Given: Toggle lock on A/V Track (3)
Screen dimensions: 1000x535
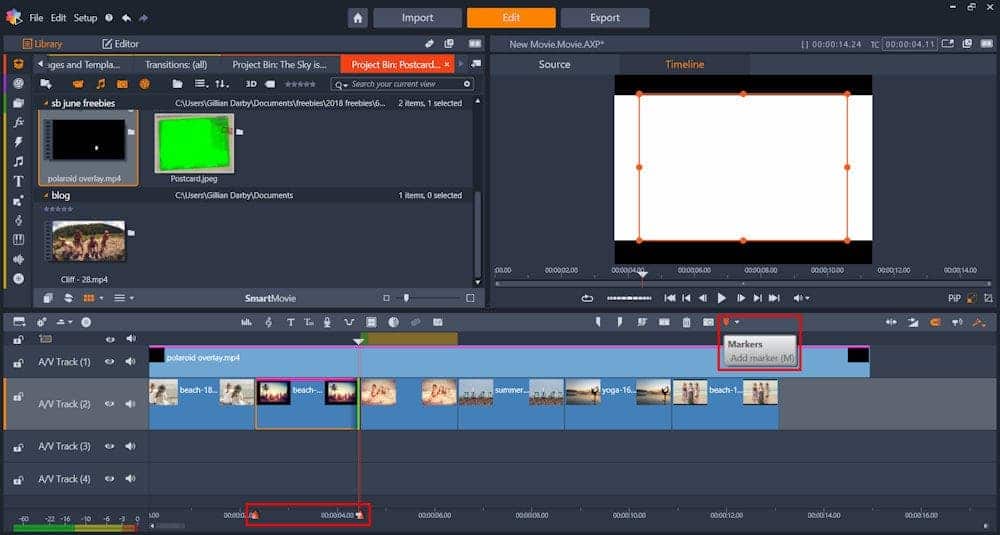Looking at the screenshot, I should 18,446.
